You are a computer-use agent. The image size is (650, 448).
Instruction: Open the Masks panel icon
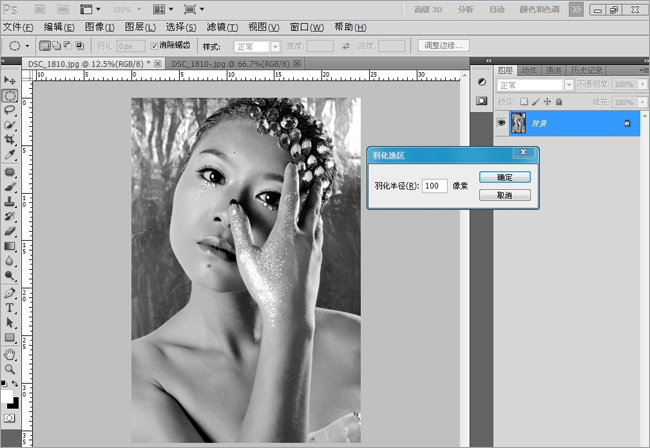tap(482, 101)
